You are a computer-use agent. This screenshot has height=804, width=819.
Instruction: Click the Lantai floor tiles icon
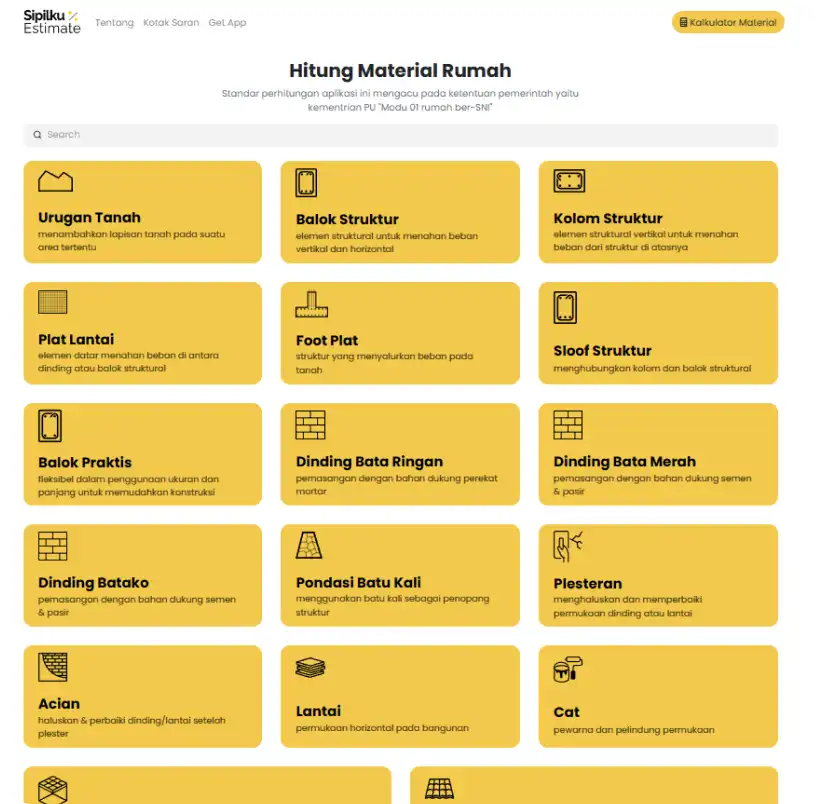310,667
